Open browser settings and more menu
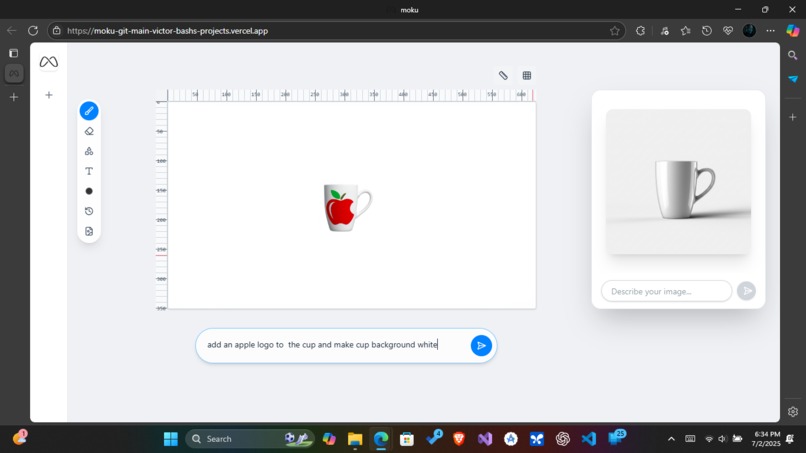 point(770,31)
